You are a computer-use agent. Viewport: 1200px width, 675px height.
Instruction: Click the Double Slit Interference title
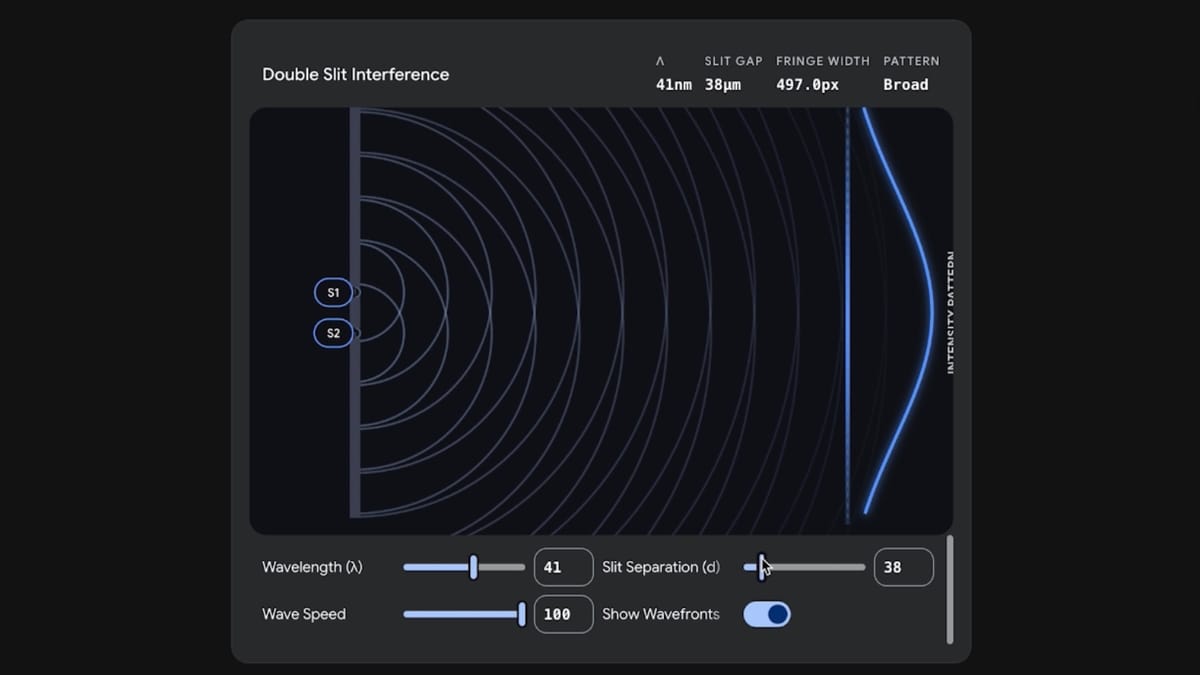[356, 74]
